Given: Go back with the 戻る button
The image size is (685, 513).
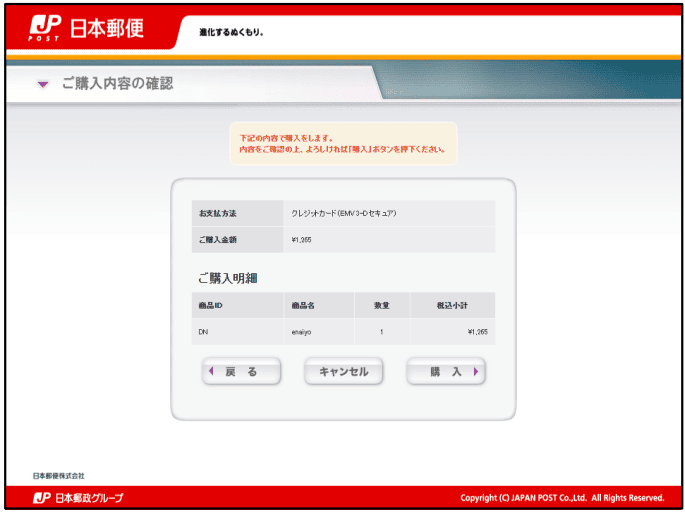Looking at the screenshot, I should [x=241, y=371].
